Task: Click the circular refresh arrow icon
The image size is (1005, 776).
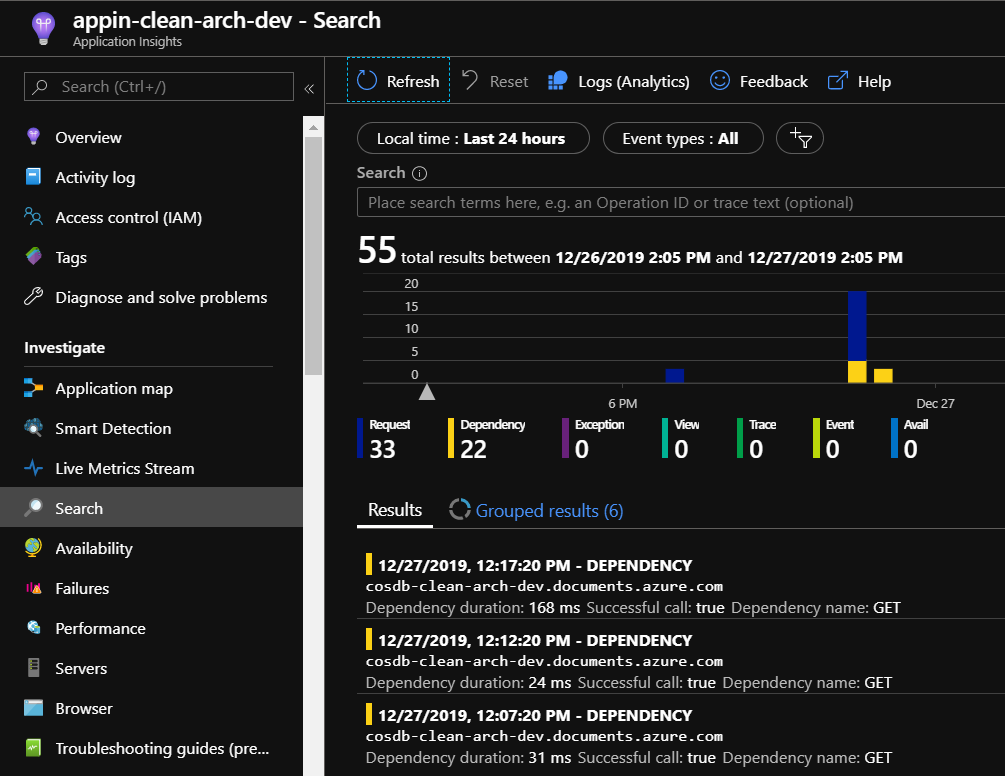Action: click(x=367, y=80)
